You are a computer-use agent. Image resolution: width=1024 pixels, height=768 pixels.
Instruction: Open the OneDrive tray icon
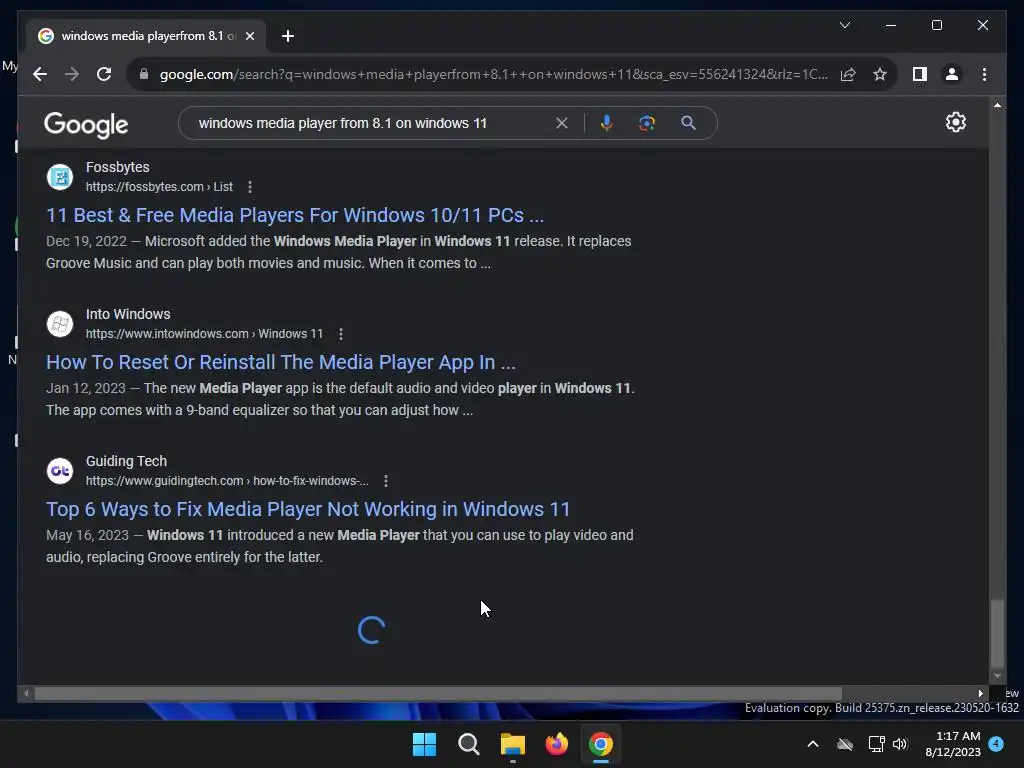point(844,744)
